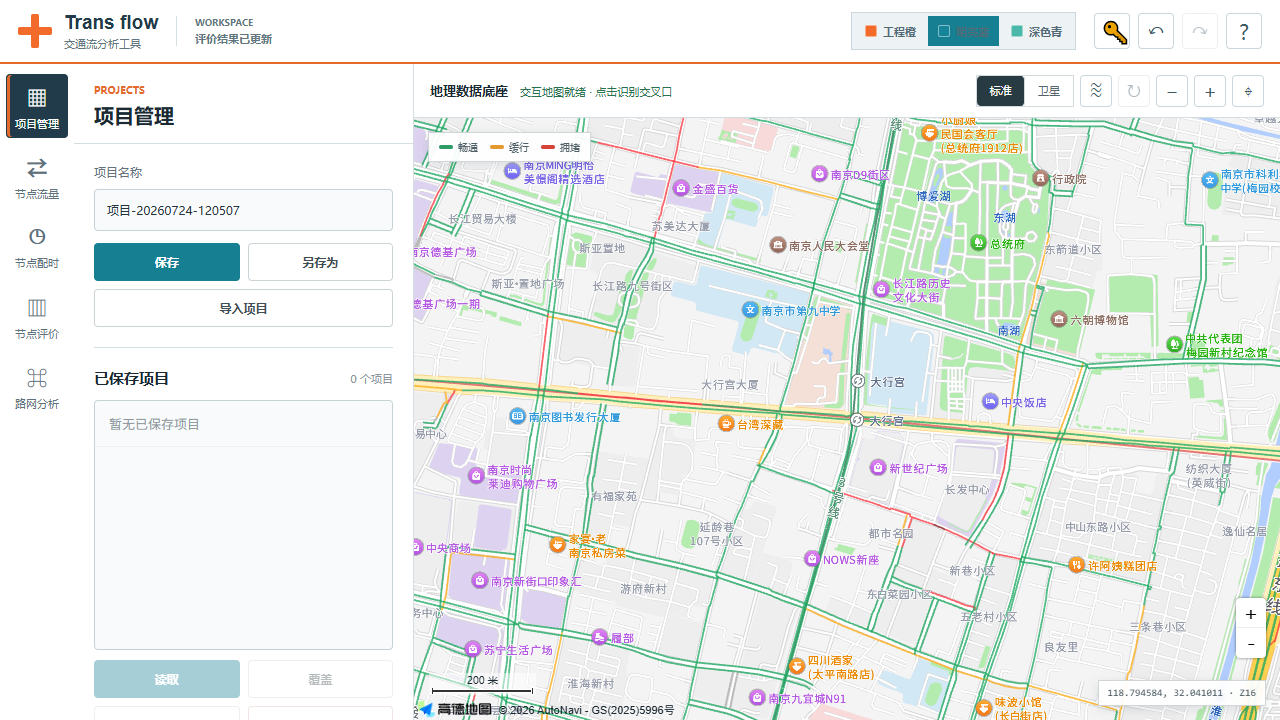Choose the 深色青 teal theme
Viewport: 1280px width, 720px height.
click(x=1036, y=32)
